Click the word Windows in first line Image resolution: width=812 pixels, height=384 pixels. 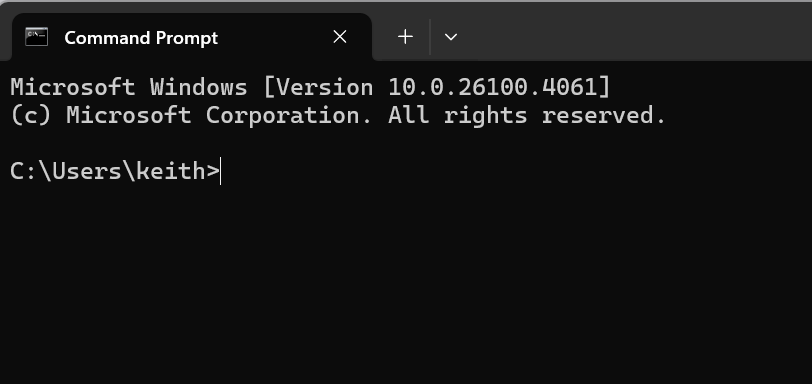198,87
